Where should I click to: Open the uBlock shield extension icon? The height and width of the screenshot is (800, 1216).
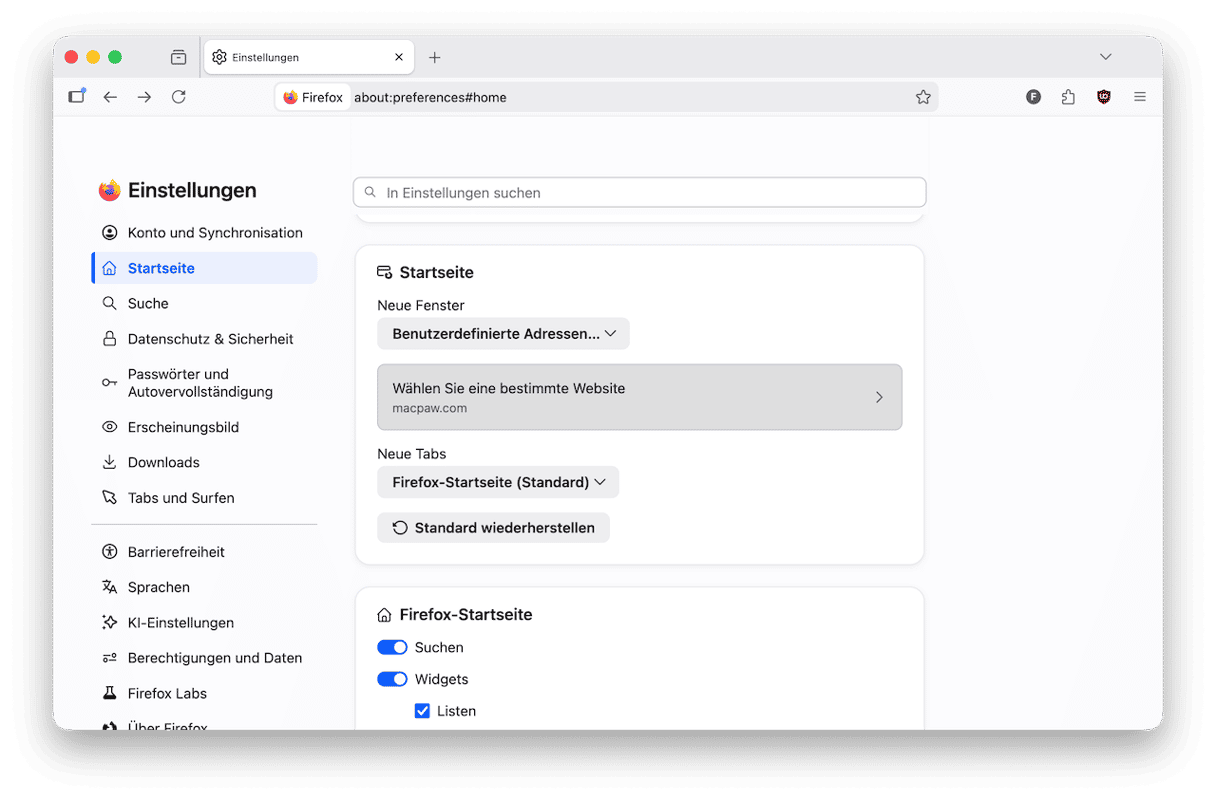(1104, 97)
